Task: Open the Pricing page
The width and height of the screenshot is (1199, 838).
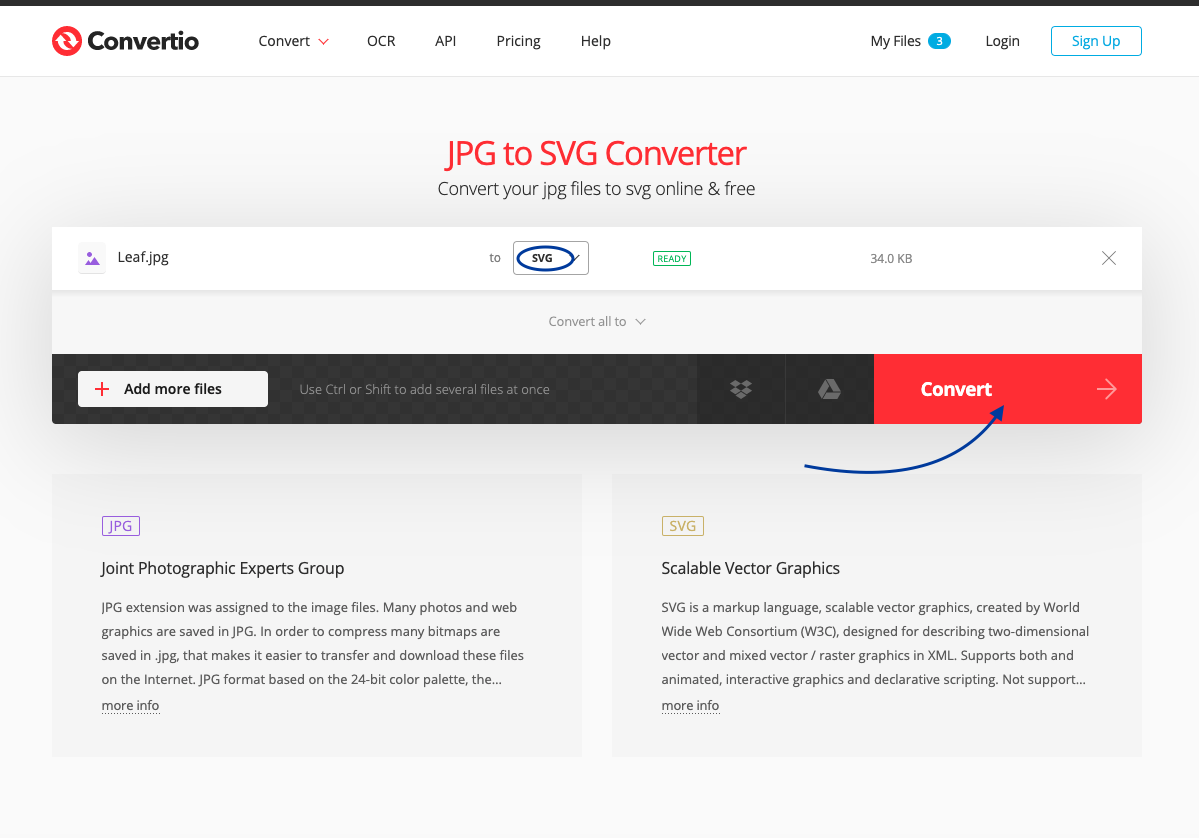Action: [518, 41]
